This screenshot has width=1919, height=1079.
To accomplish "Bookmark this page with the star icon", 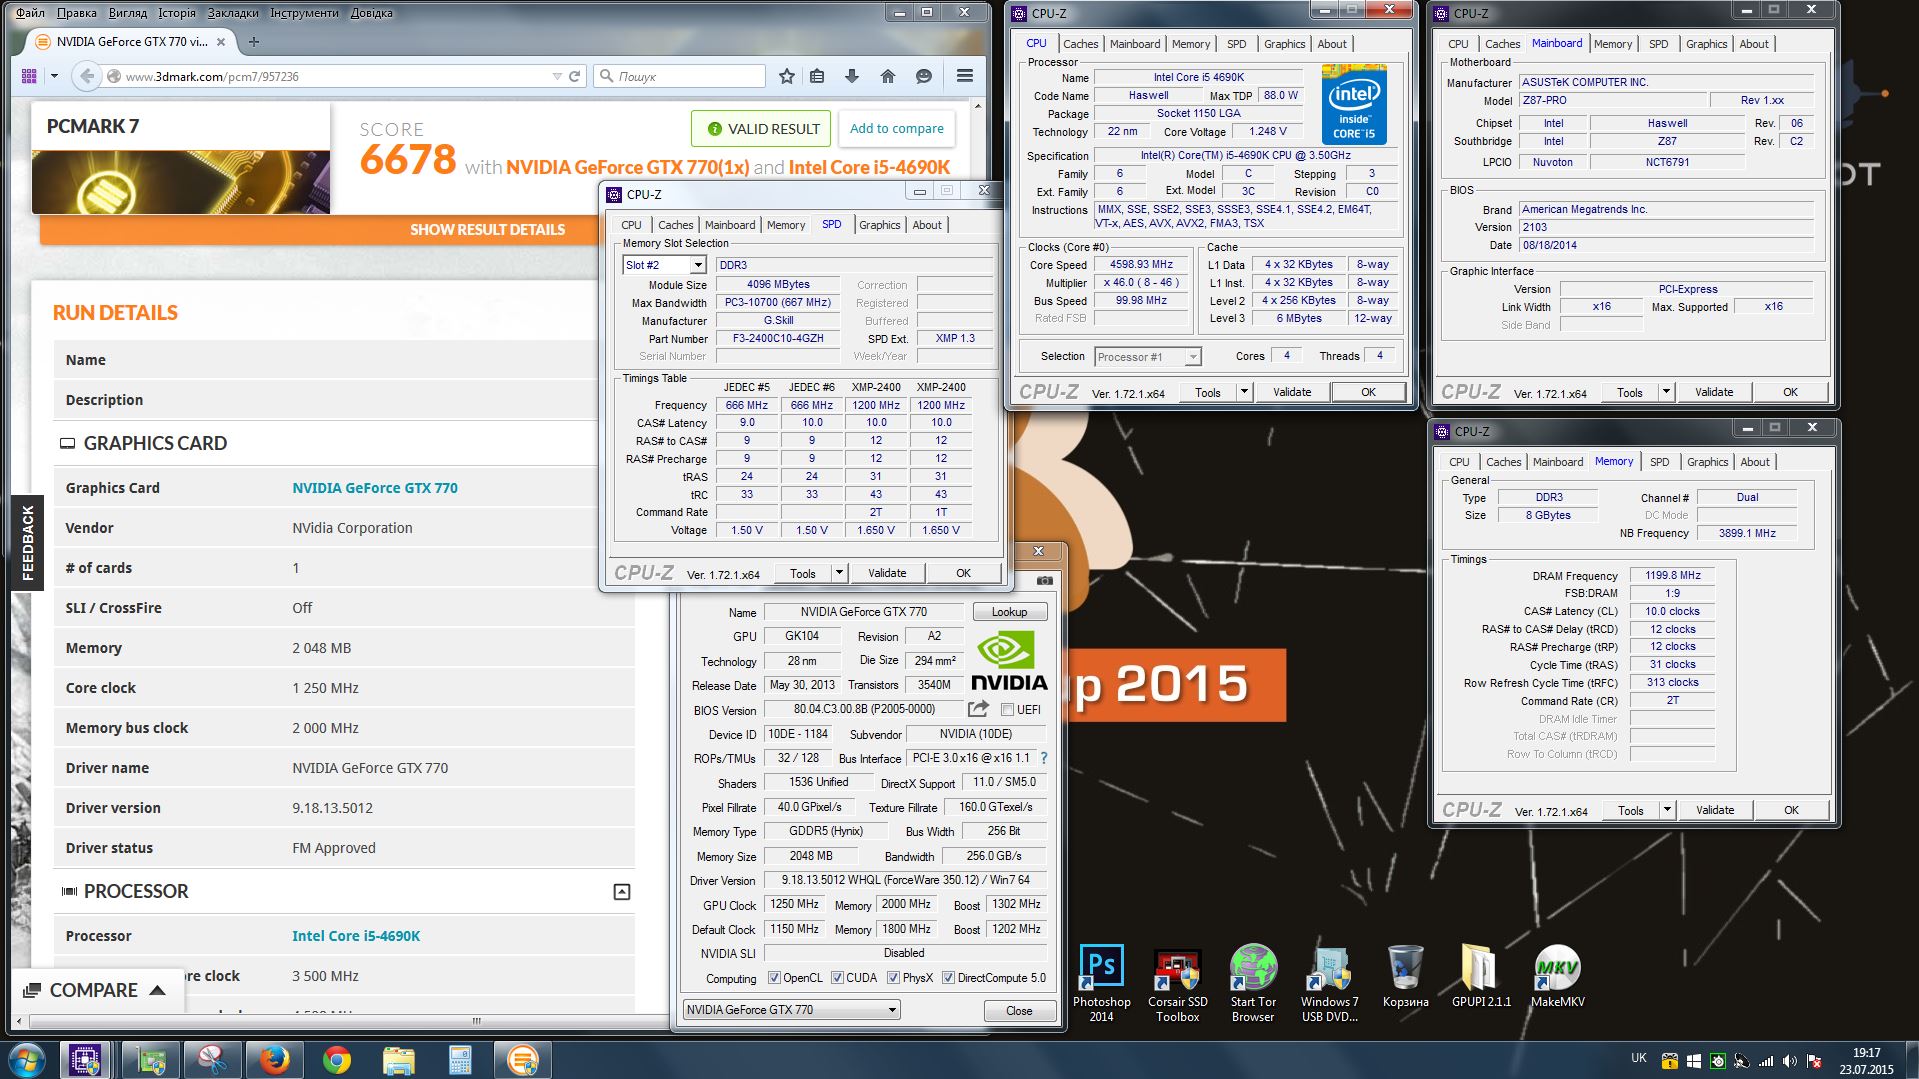I will point(787,76).
